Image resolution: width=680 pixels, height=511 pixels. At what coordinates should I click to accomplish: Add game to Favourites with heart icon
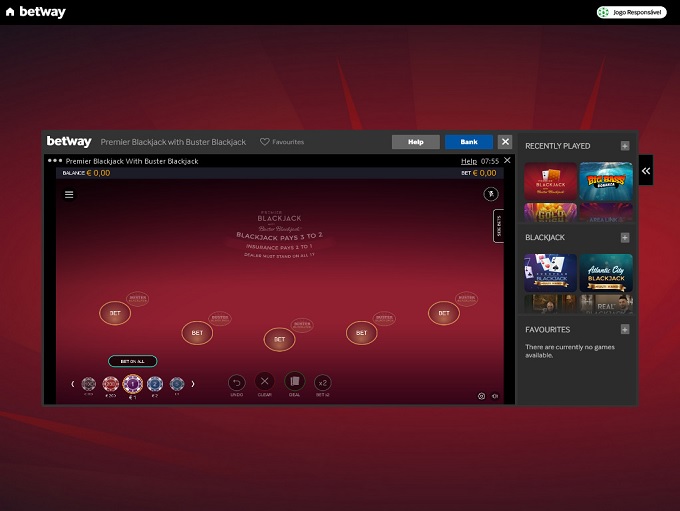pos(265,142)
